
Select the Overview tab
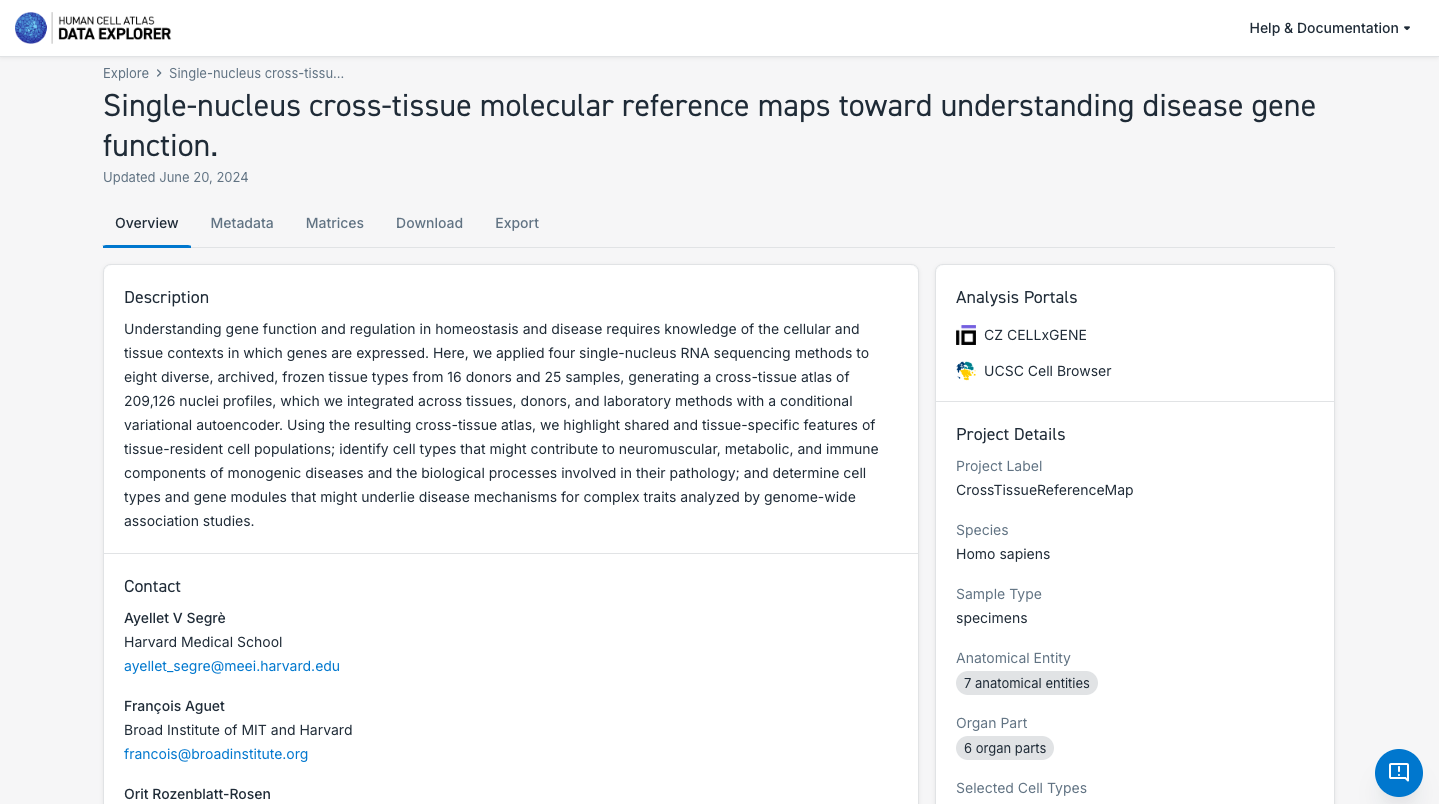(x=147, y=223)
